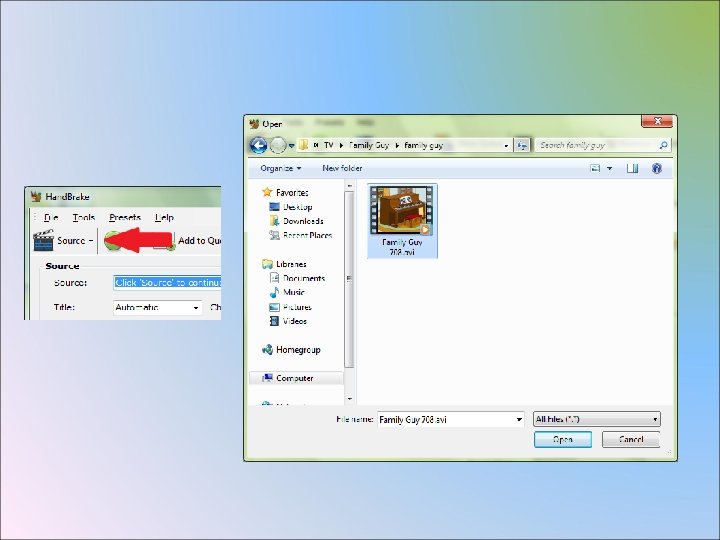Click Add to Queue in HandBrake toolbar

pos(199,241)
